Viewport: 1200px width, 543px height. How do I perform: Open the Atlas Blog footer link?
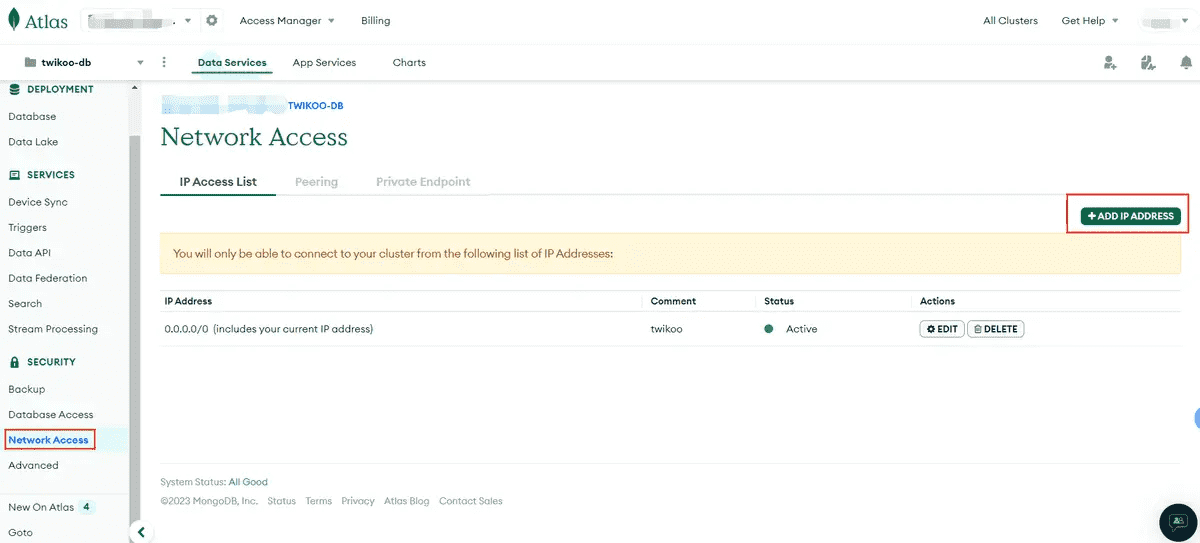(406, 501)
